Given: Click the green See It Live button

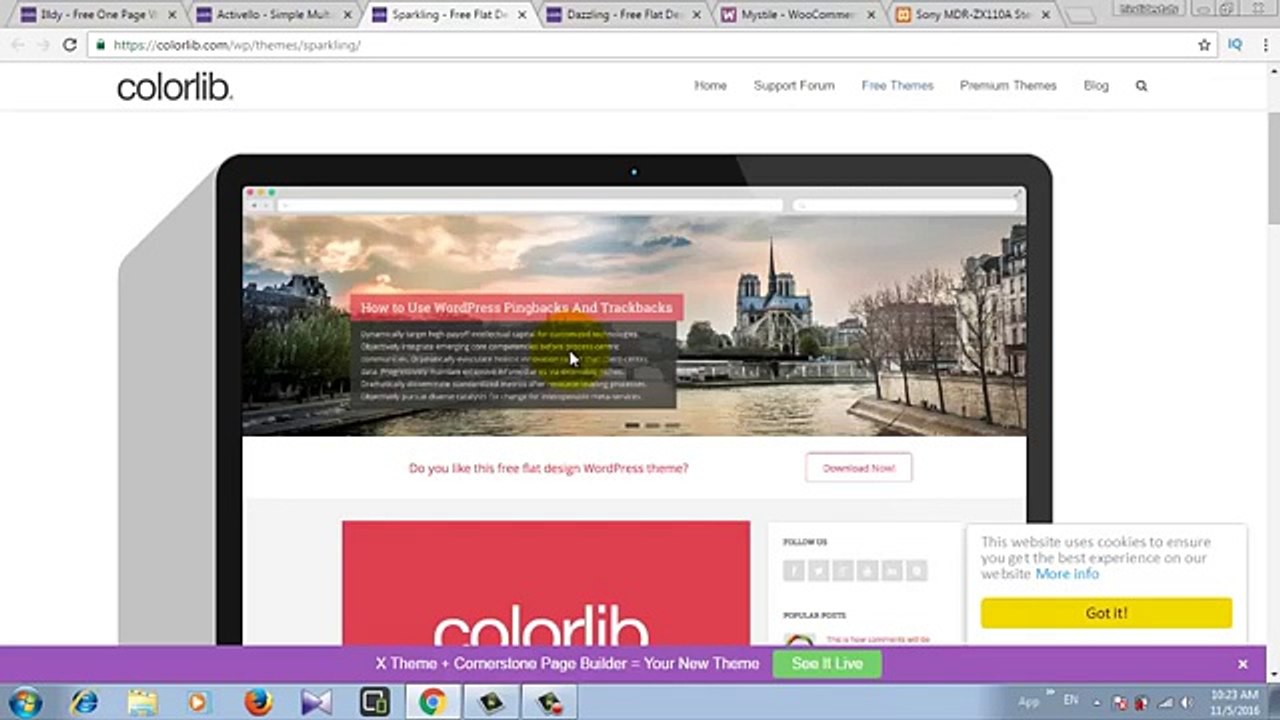Looking at the screenshot, I should pos(827,663).
